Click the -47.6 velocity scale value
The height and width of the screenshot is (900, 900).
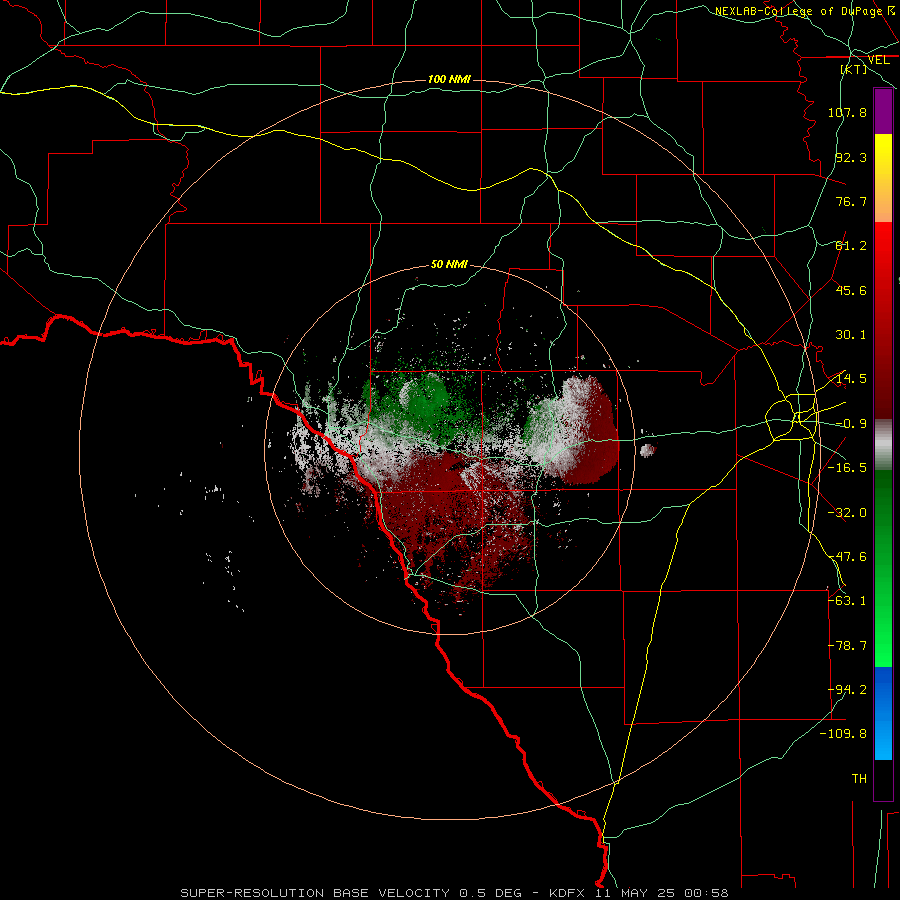(847, 557)
